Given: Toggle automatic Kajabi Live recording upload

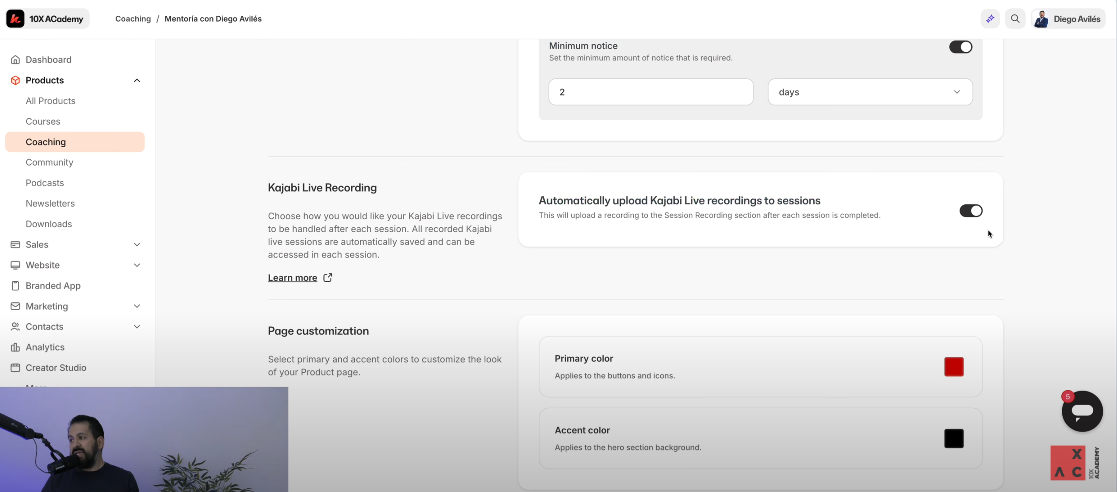Looking at the screenshot, I should [971, 211].
